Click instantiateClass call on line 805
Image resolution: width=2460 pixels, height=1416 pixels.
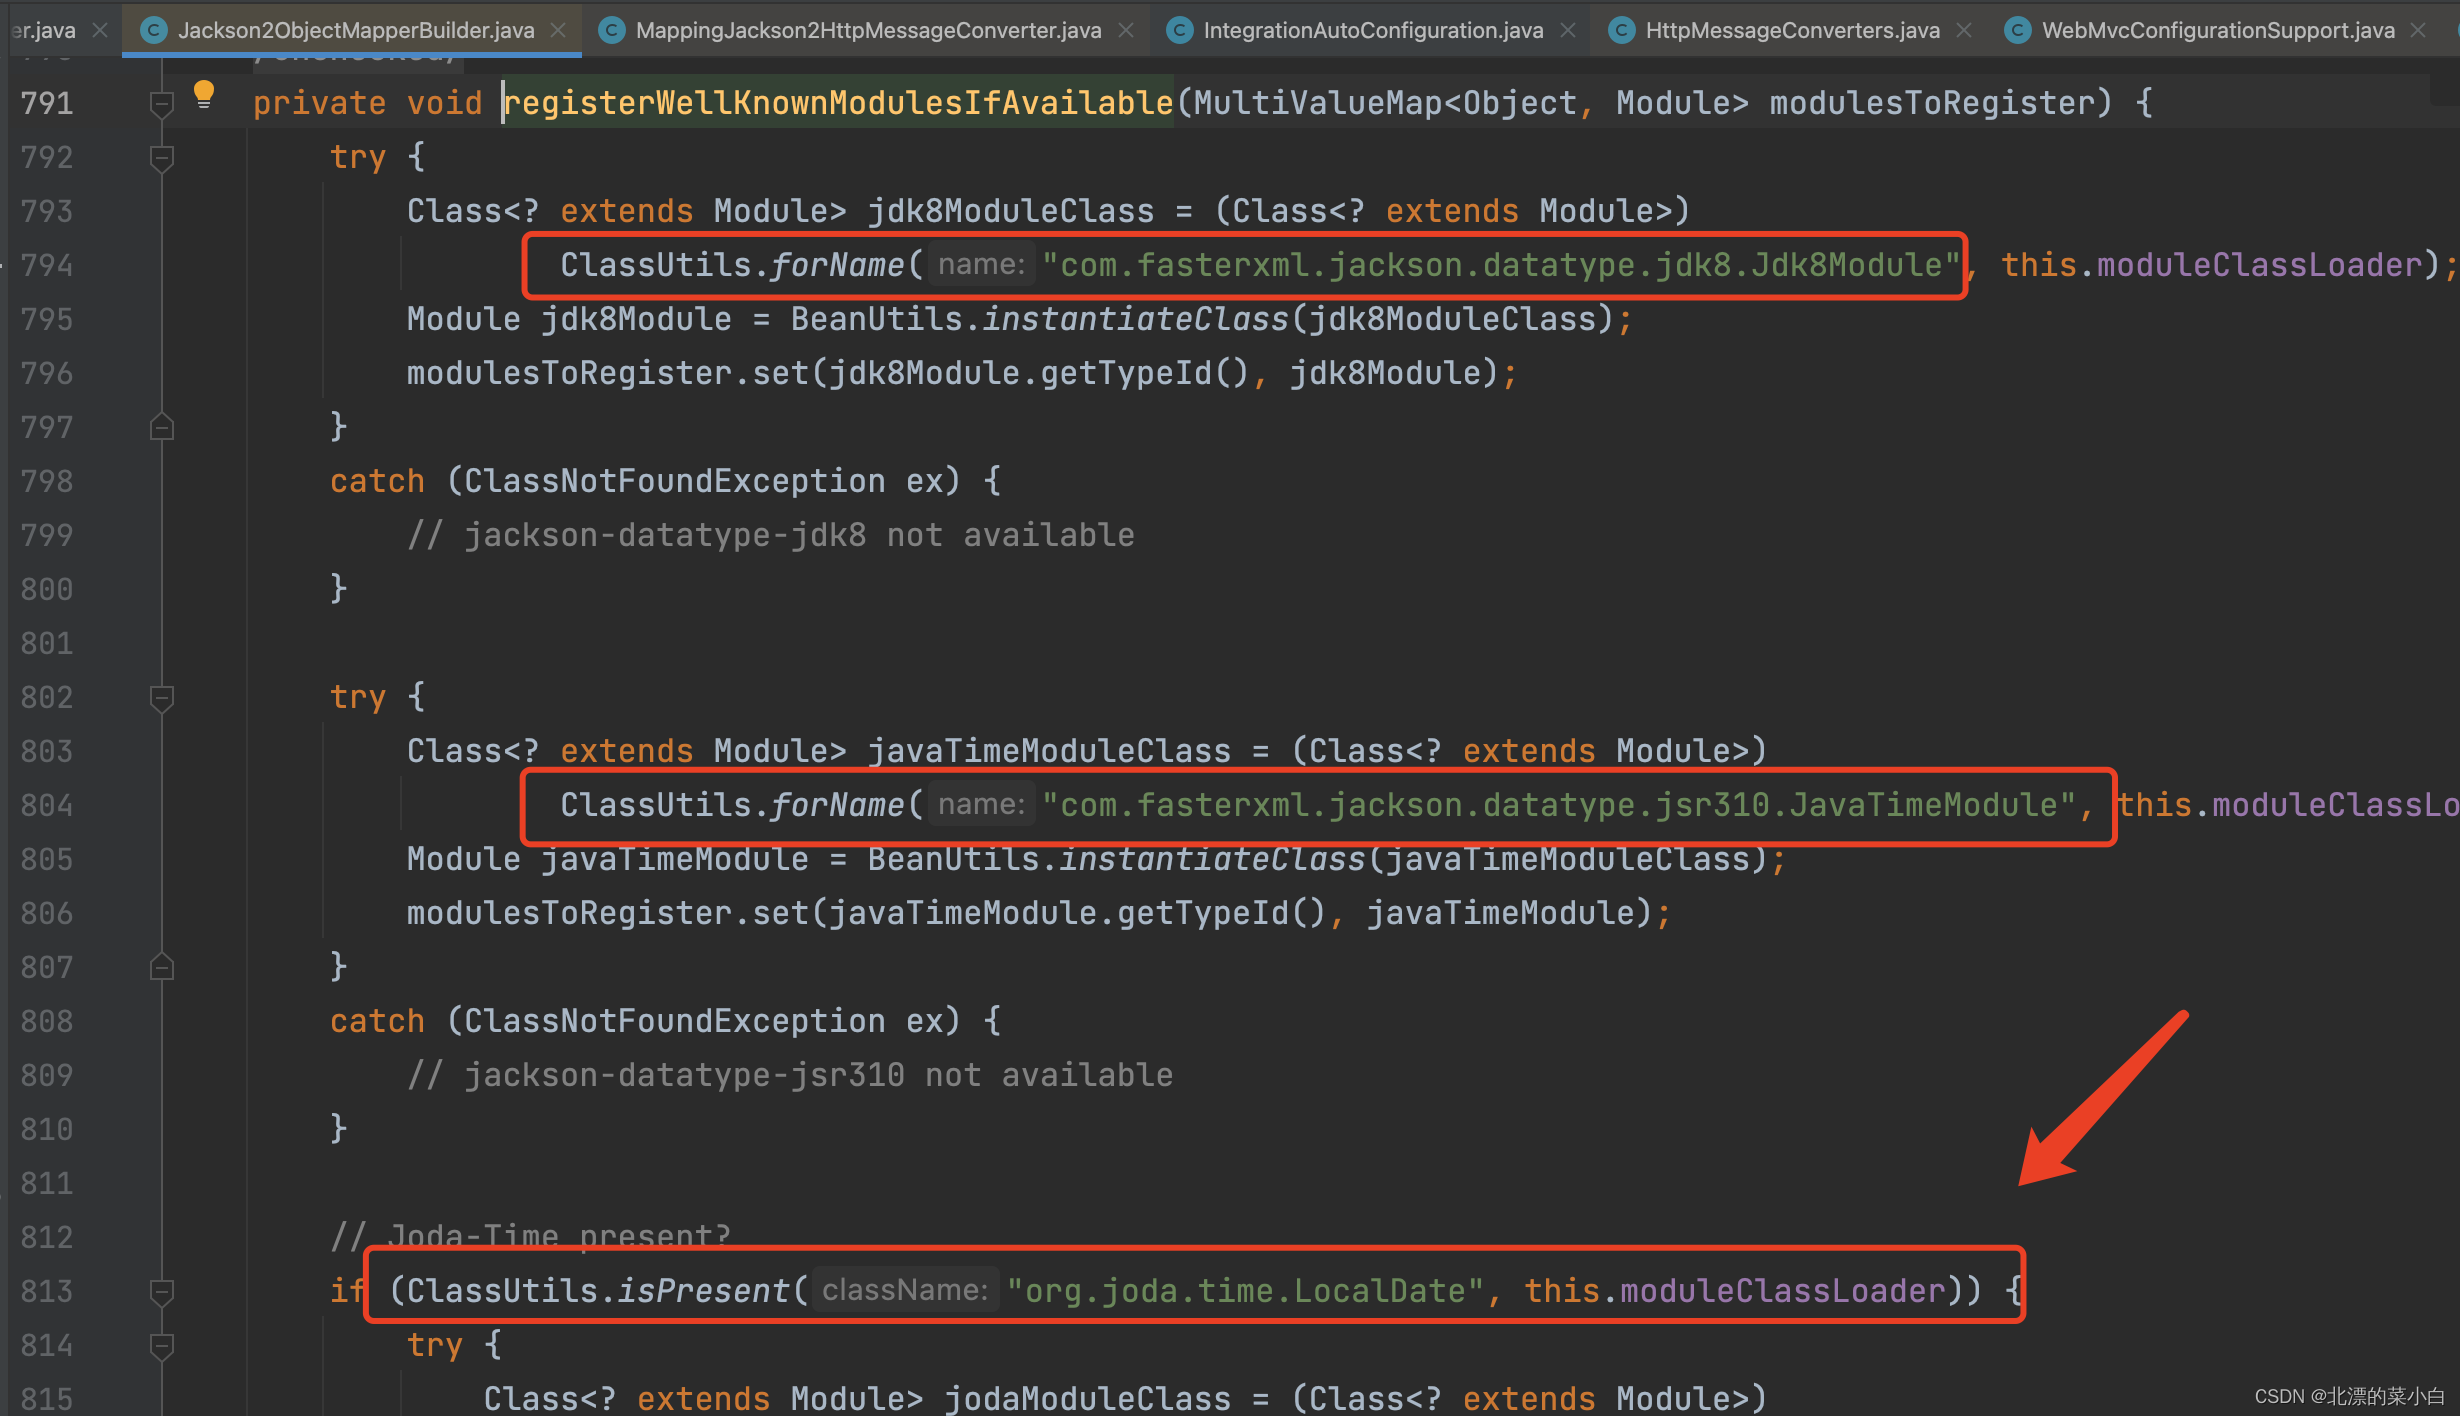[x=1212, y=859]
